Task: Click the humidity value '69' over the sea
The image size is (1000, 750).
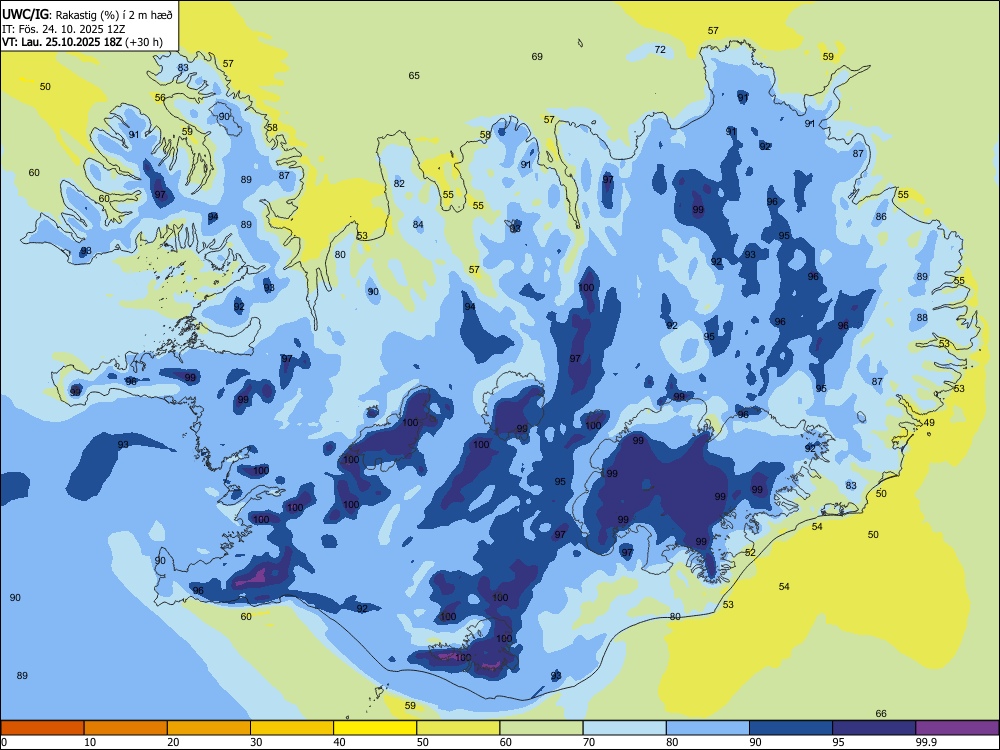Action: click(x=537, y=57)
